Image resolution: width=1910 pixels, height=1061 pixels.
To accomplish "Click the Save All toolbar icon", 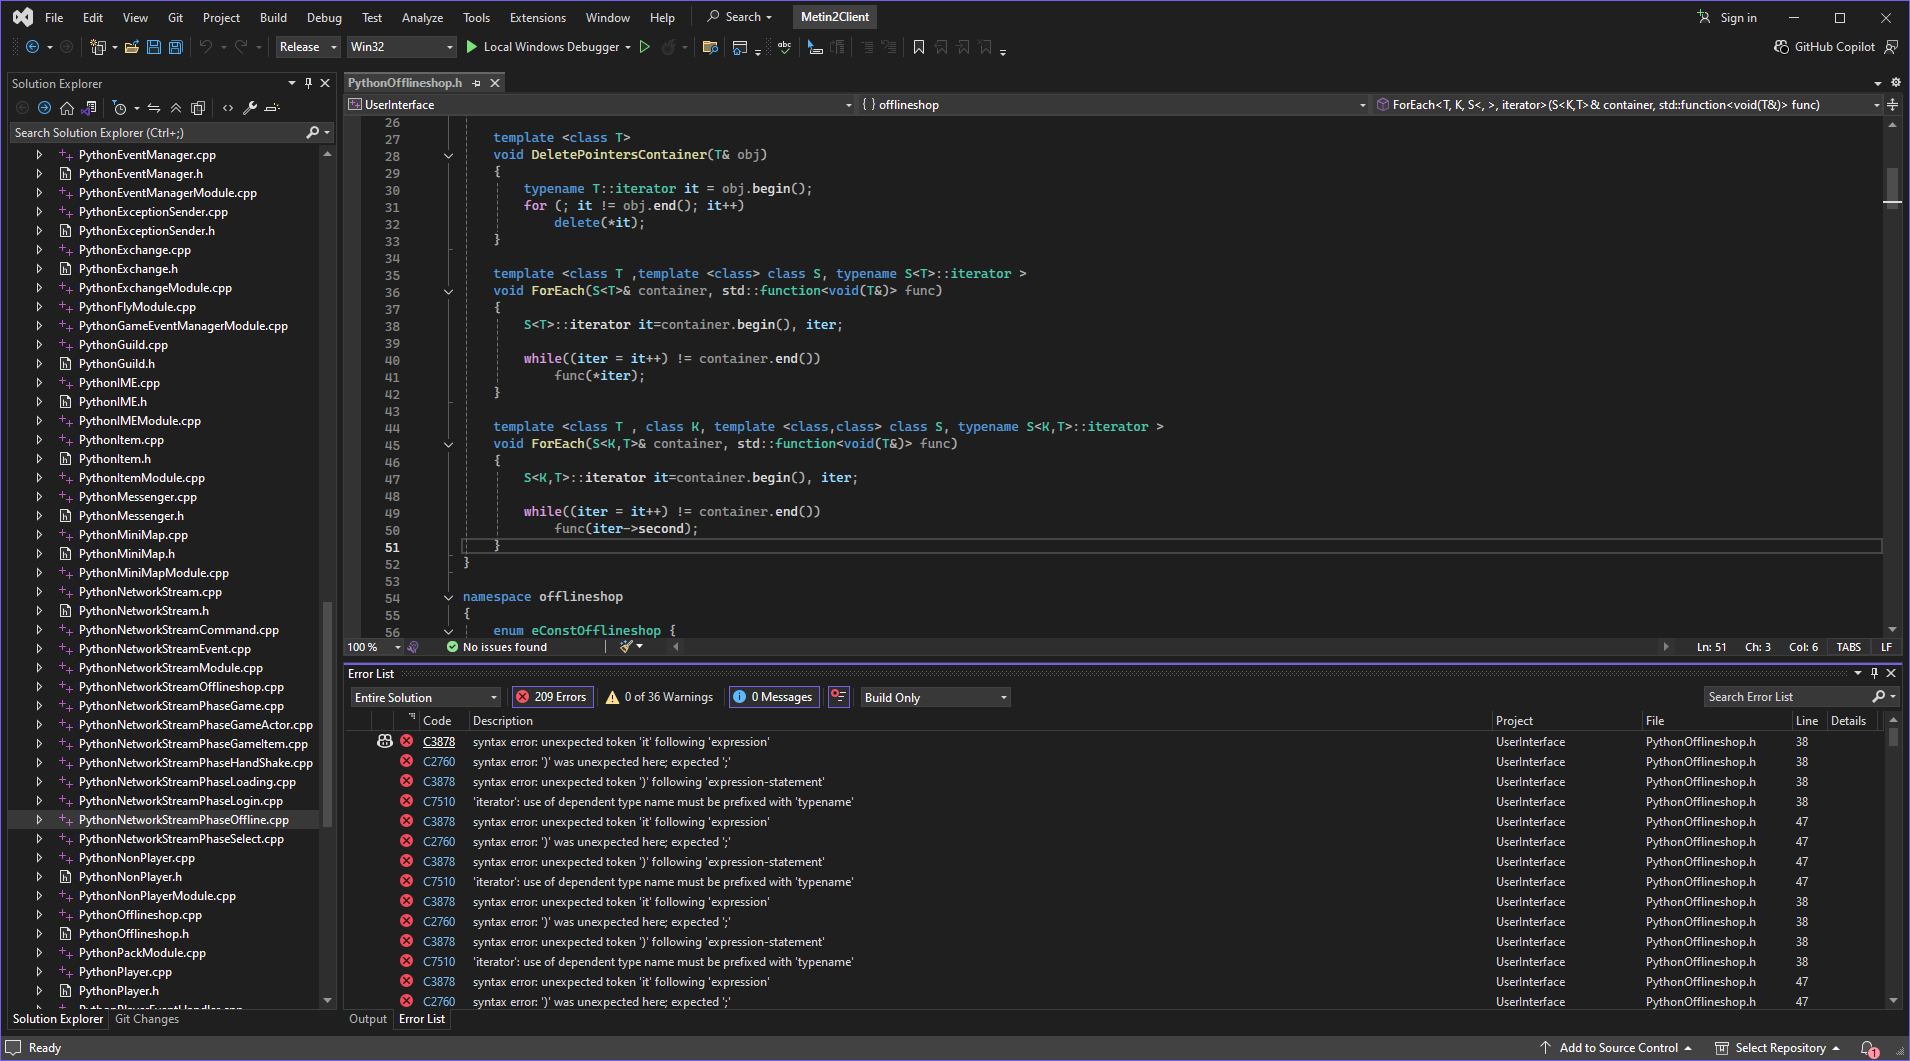I will pos(176,47).
